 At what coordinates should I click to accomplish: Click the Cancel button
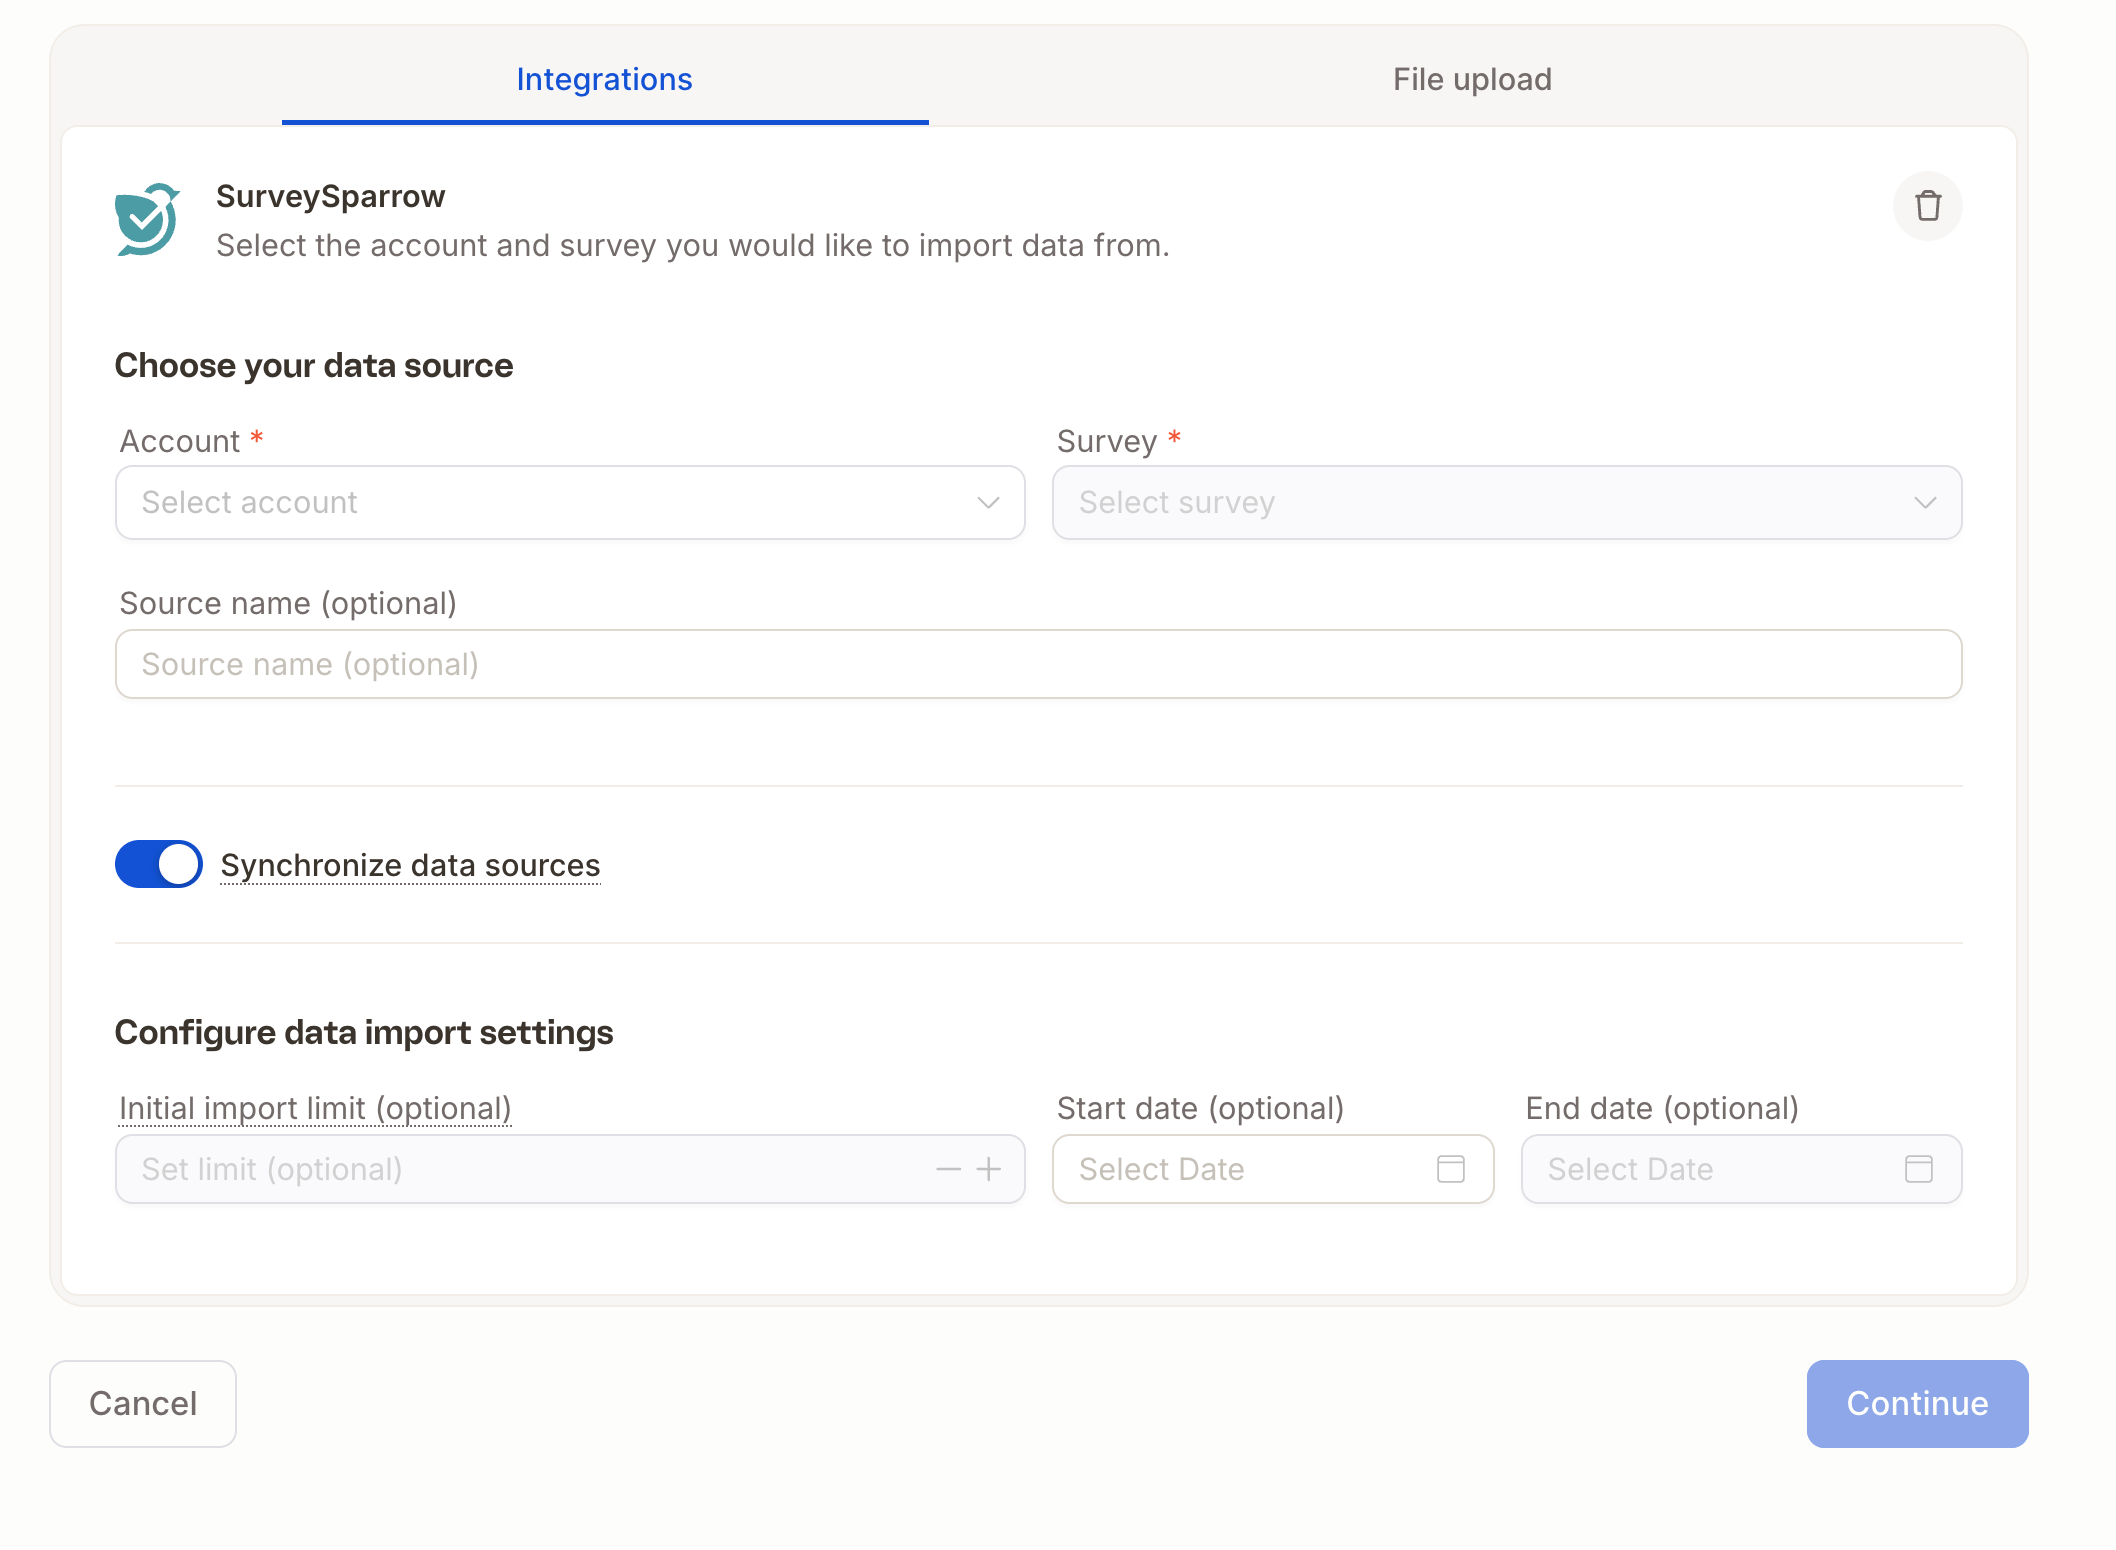pos(143,1403)
